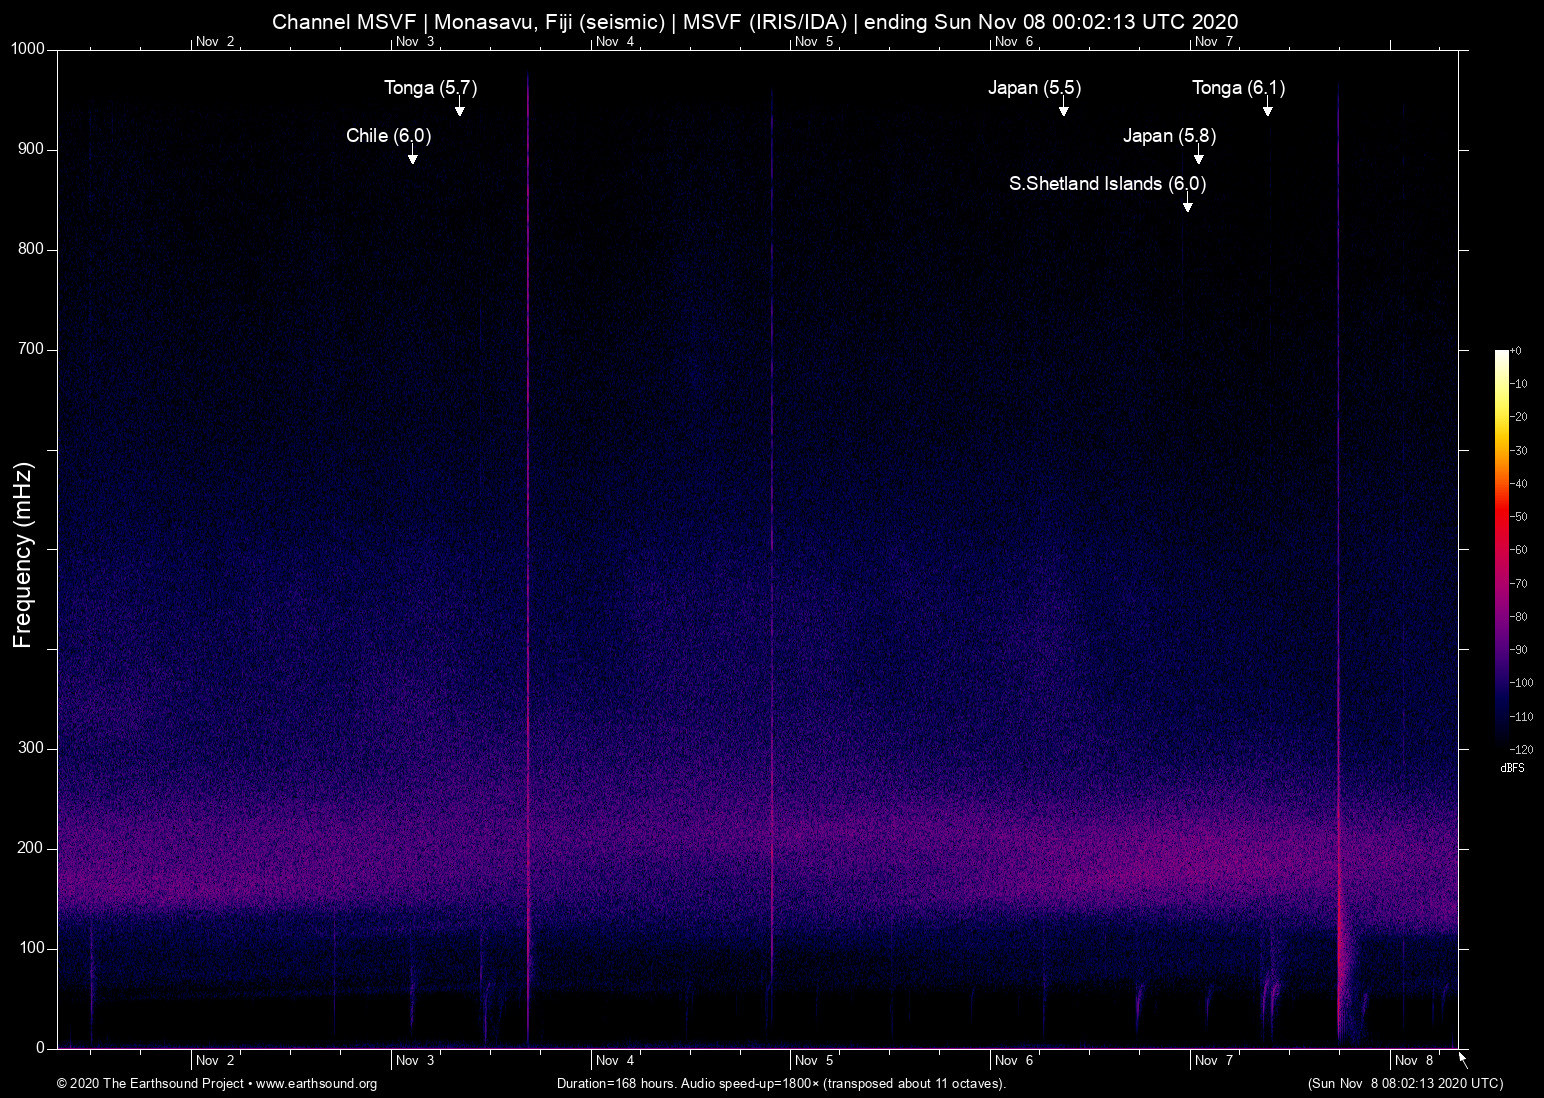Click Nov 5 on the bottom time axis
The width and height of the screenshot is (1544, 1098).
(x=814, y=1061)
